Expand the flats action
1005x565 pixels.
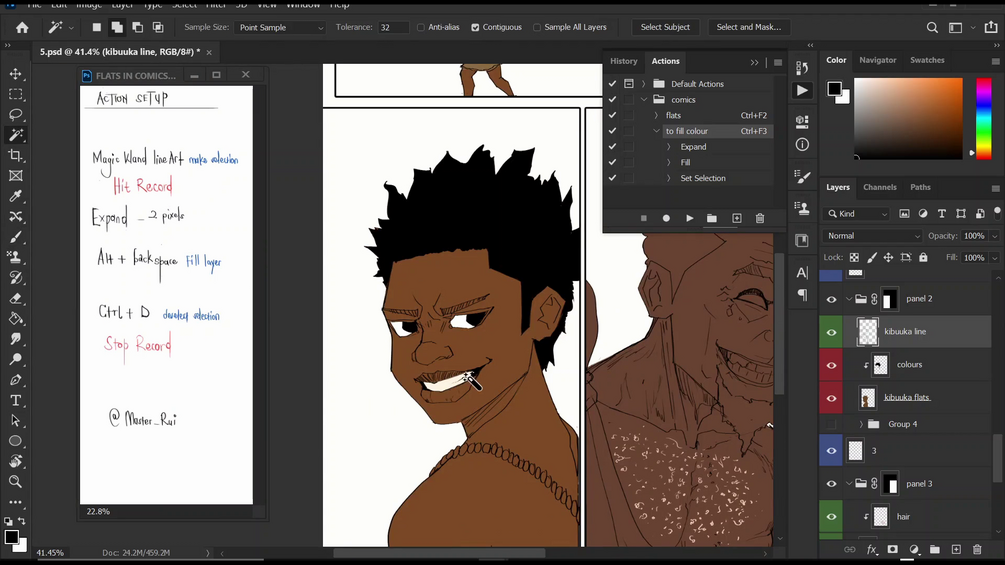point(656,115)
